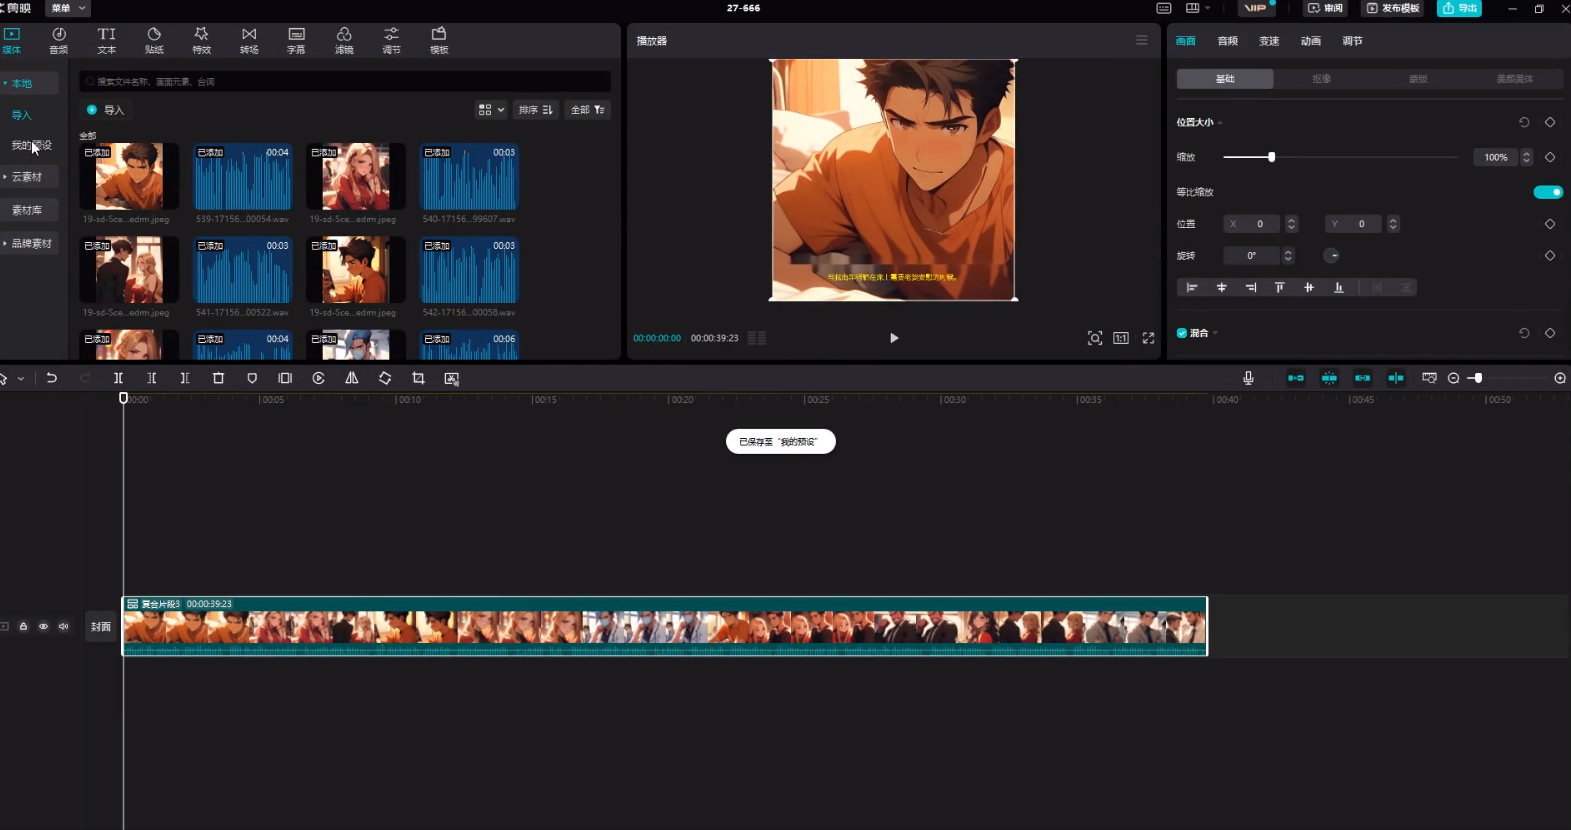Switch to the 调节 inspector tab
The image size is (1571, 830).
tap(1352, 41)
